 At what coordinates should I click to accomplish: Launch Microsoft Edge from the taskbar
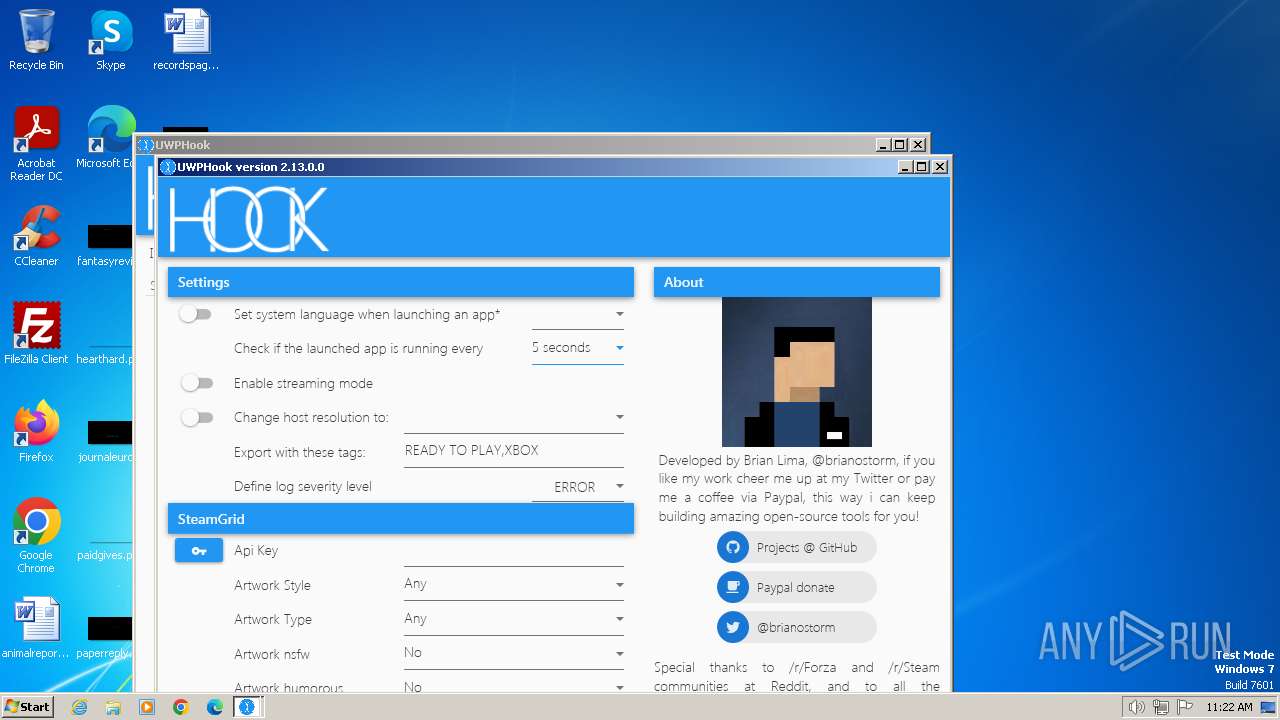coord(215,707)
